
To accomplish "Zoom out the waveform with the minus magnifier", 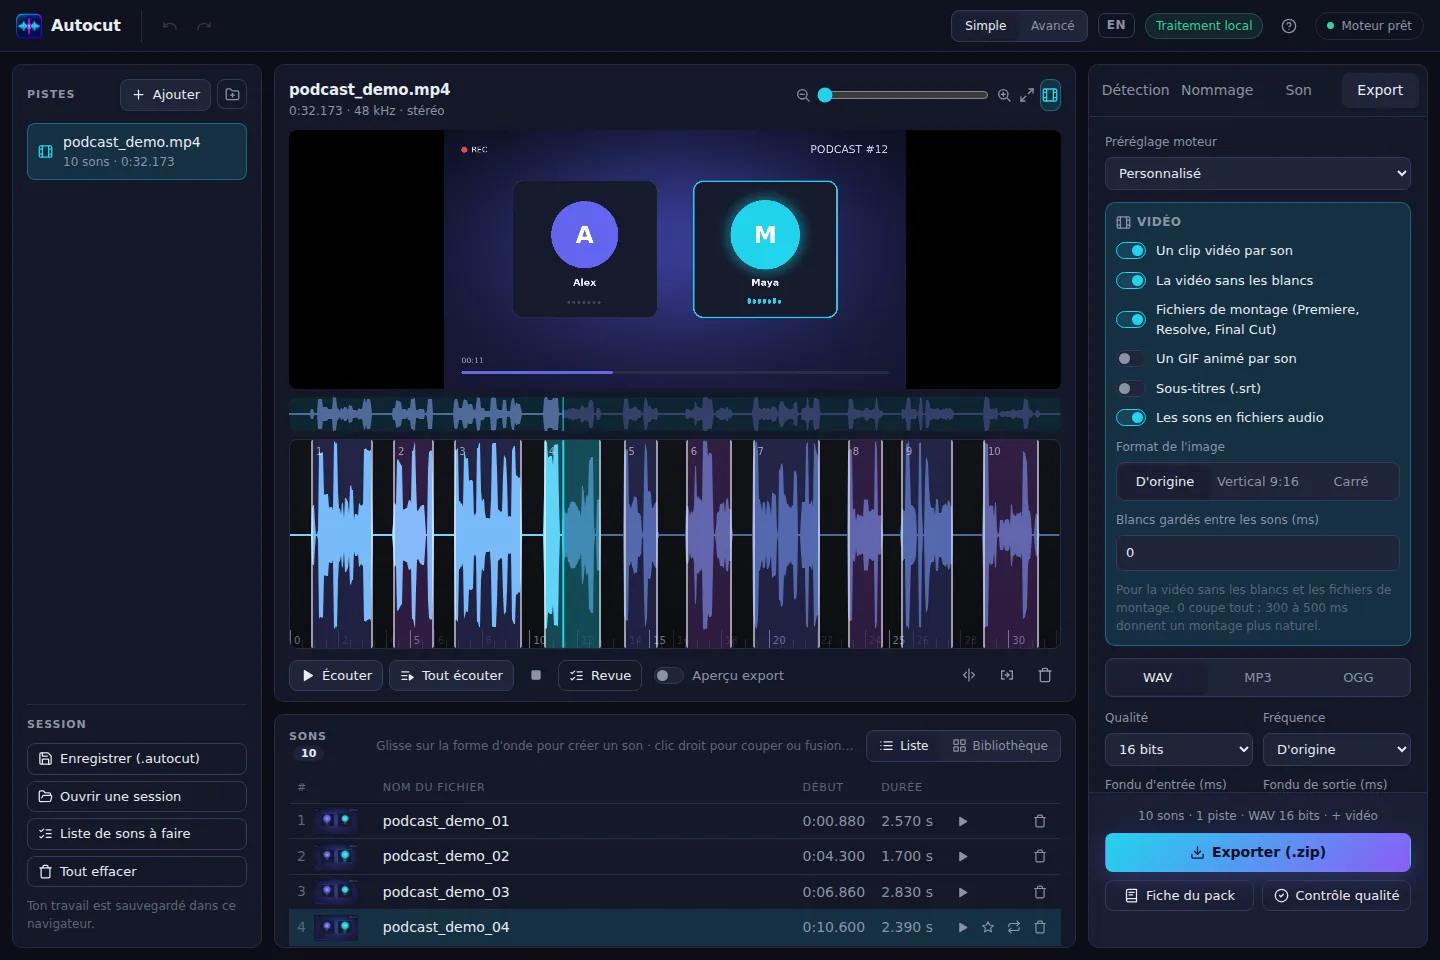I will pos(803,95).
